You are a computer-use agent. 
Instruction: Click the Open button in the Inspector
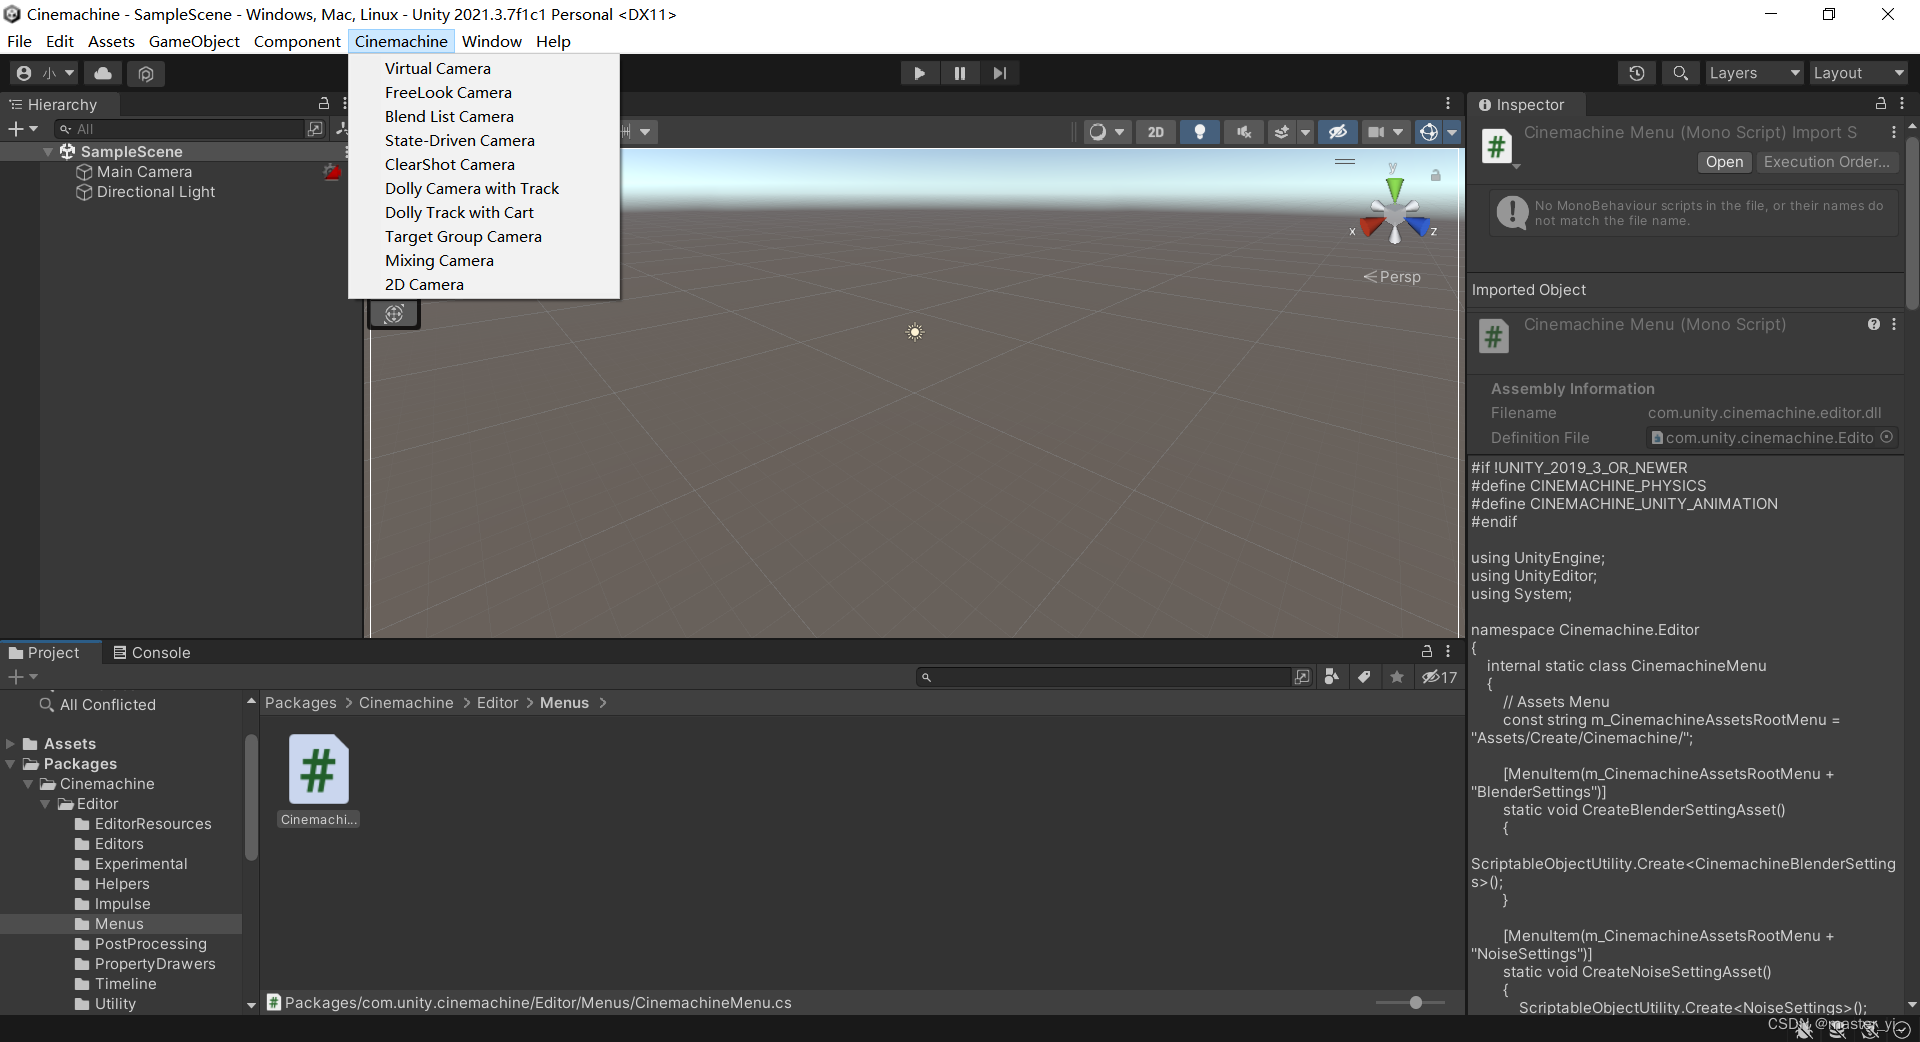point(1723,162)
